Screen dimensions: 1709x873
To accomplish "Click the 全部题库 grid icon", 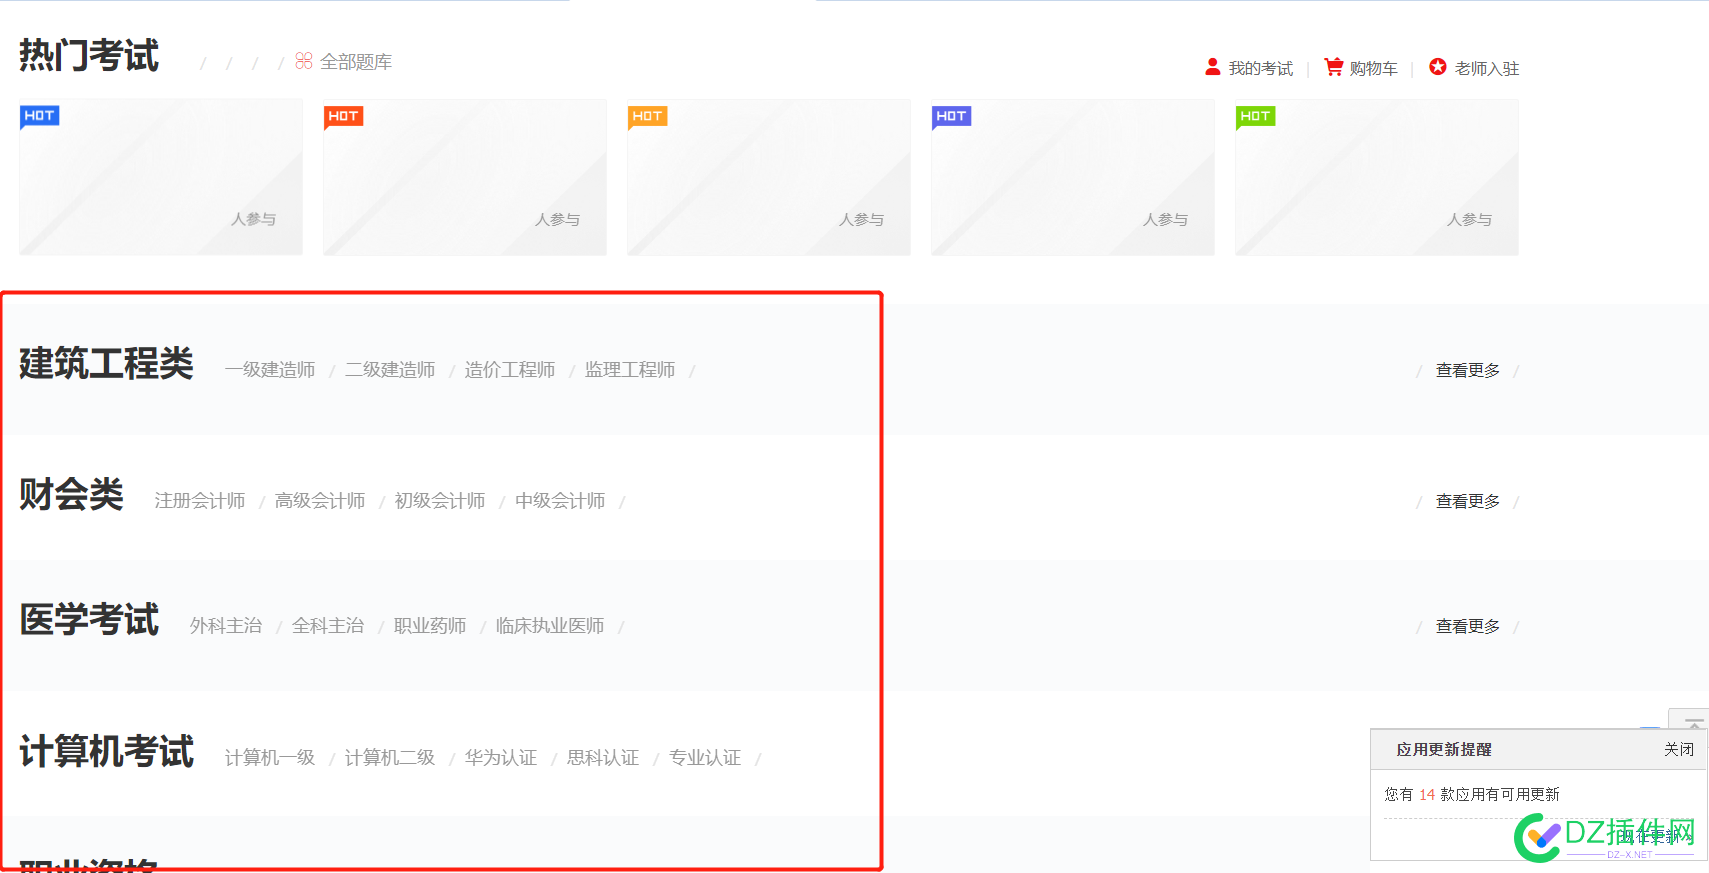I will 304,61.
